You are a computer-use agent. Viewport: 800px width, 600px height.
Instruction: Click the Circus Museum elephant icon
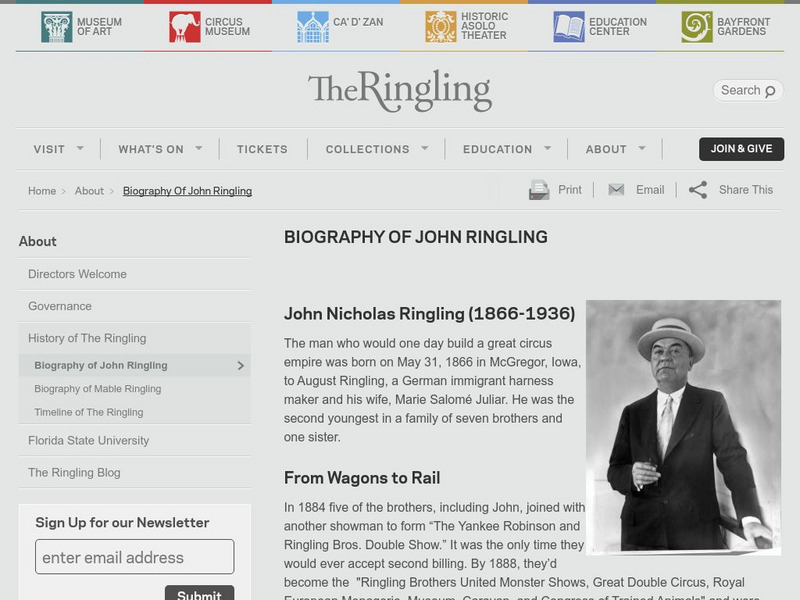click(185, 27)
